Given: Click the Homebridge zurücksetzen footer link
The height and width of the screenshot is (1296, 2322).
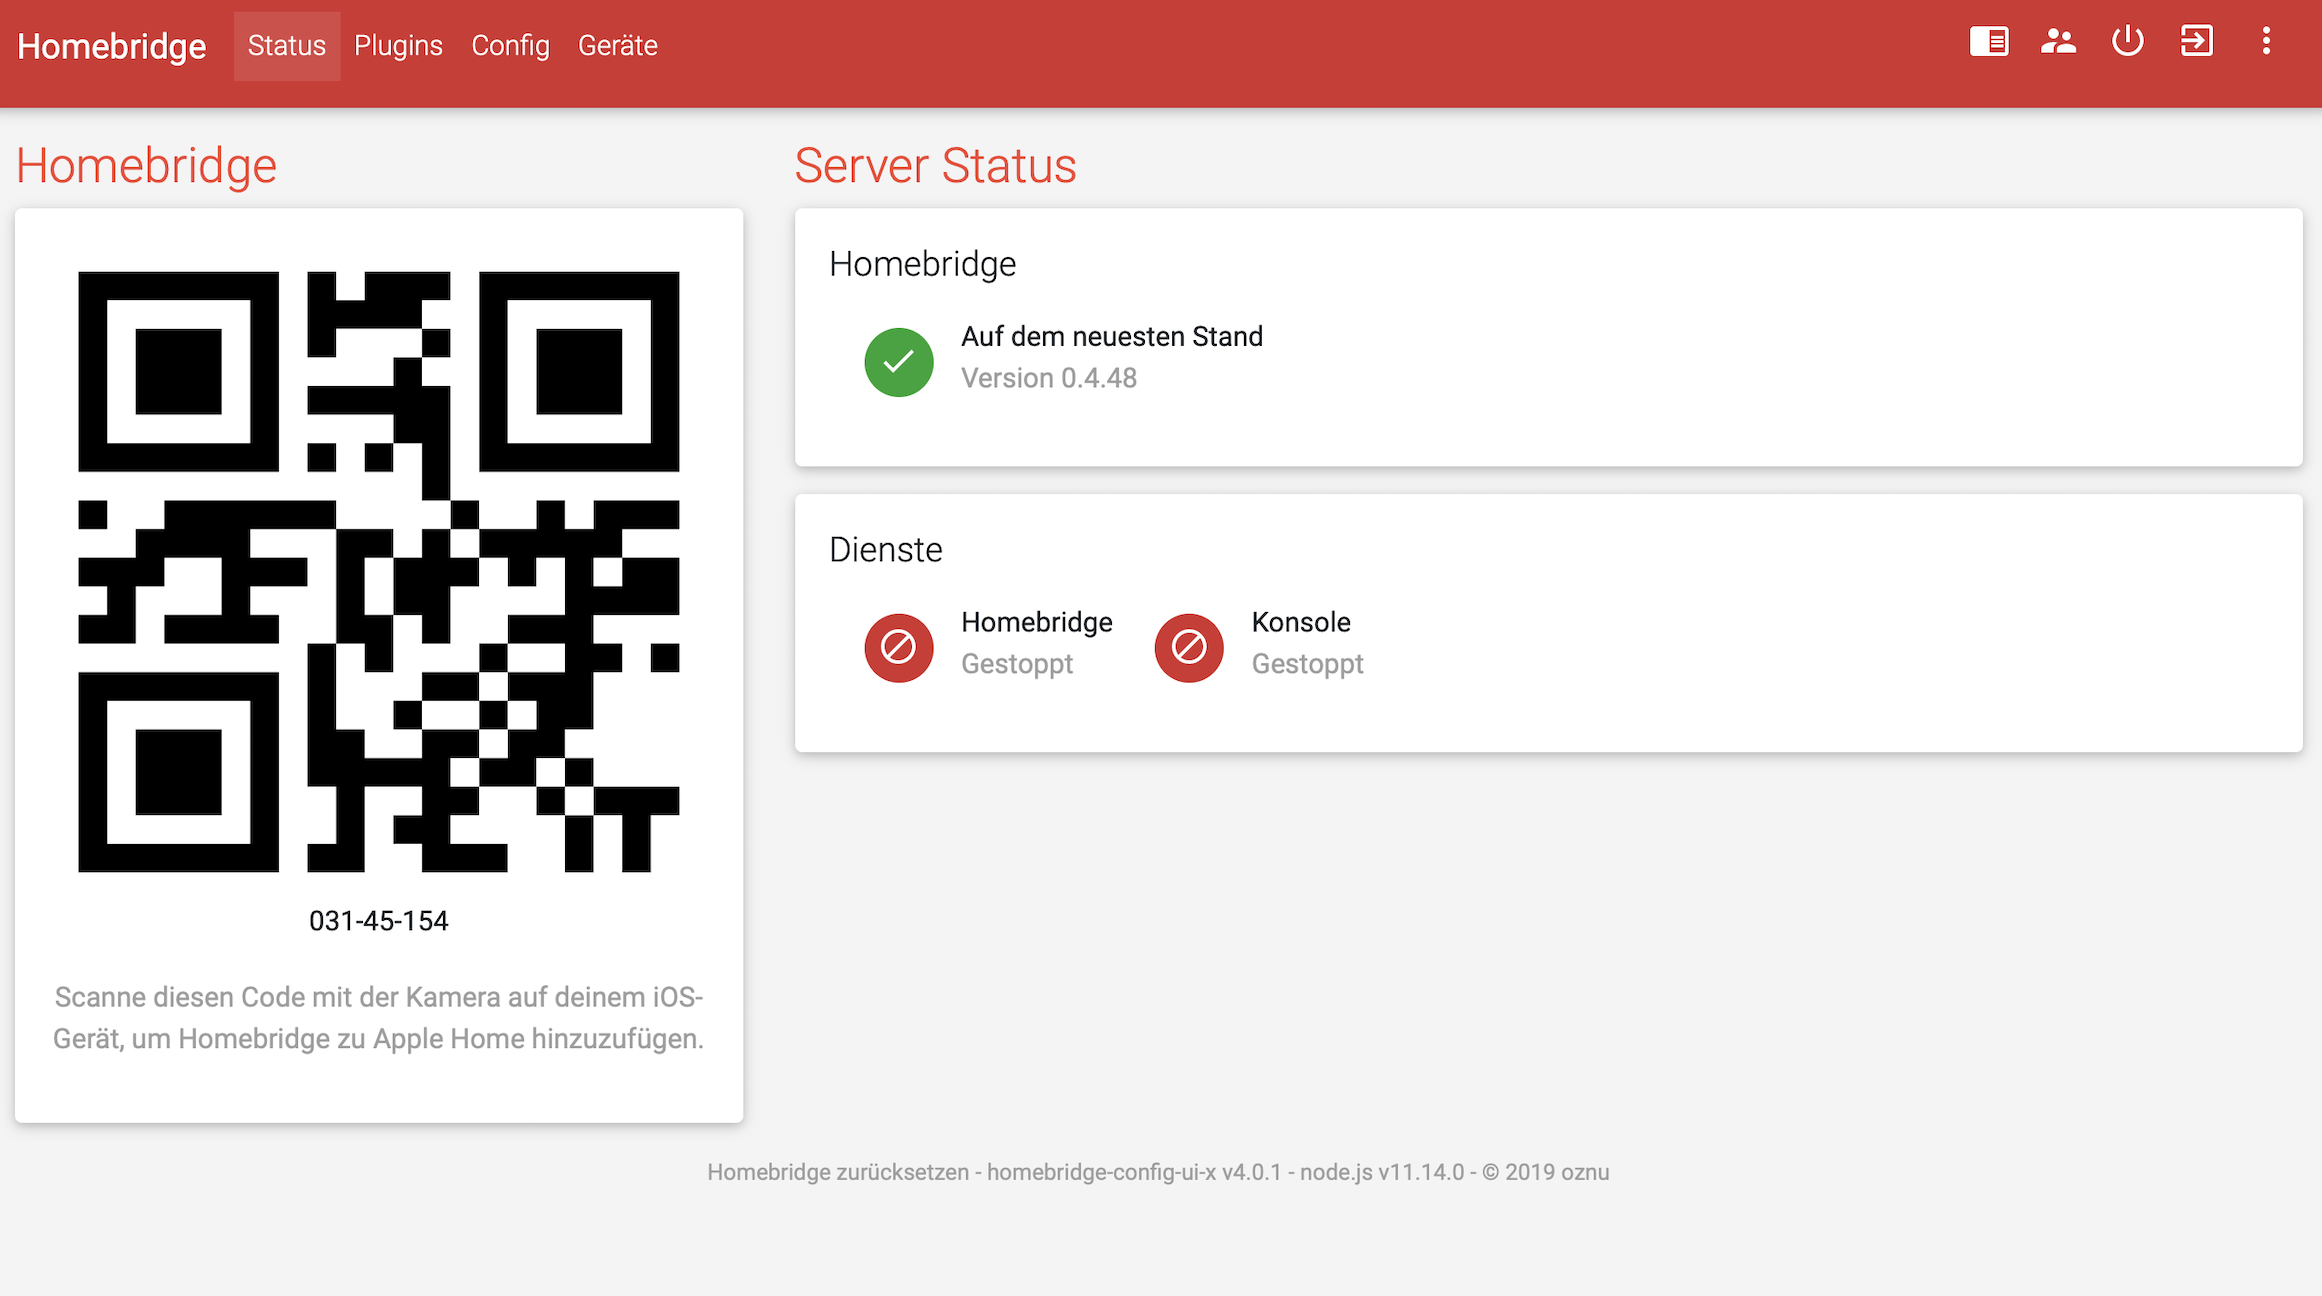Looking at the screenshot, I should tap(838, 1172).
